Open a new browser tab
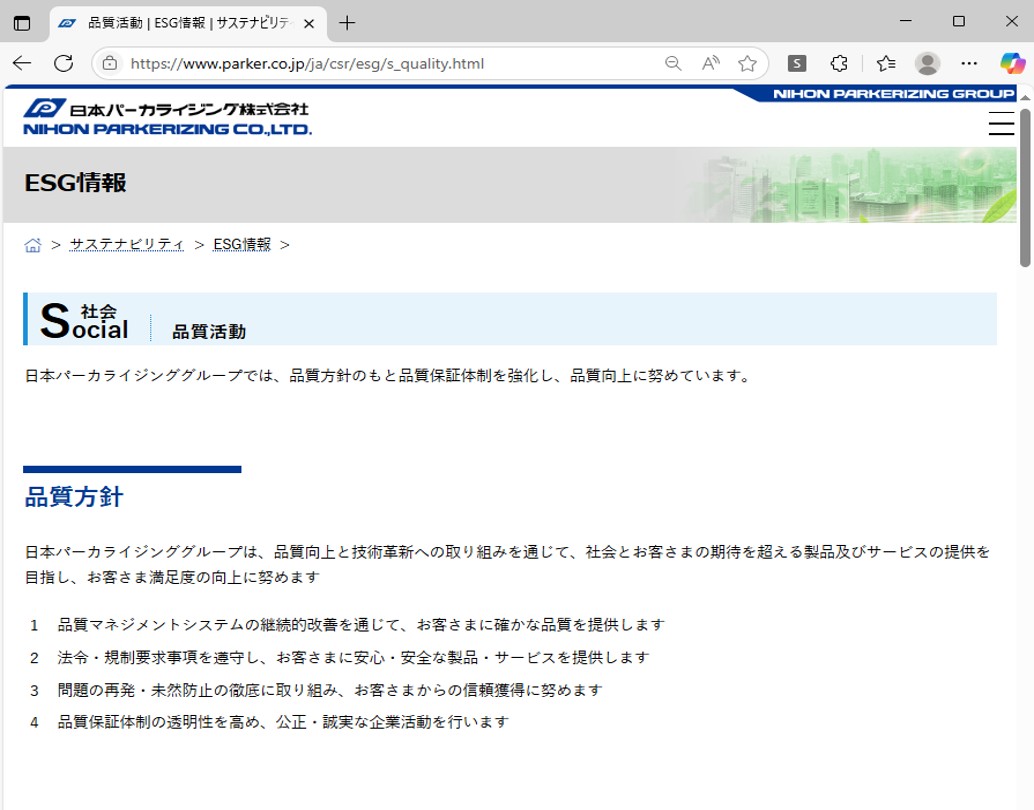 click(x=347, y=23)
